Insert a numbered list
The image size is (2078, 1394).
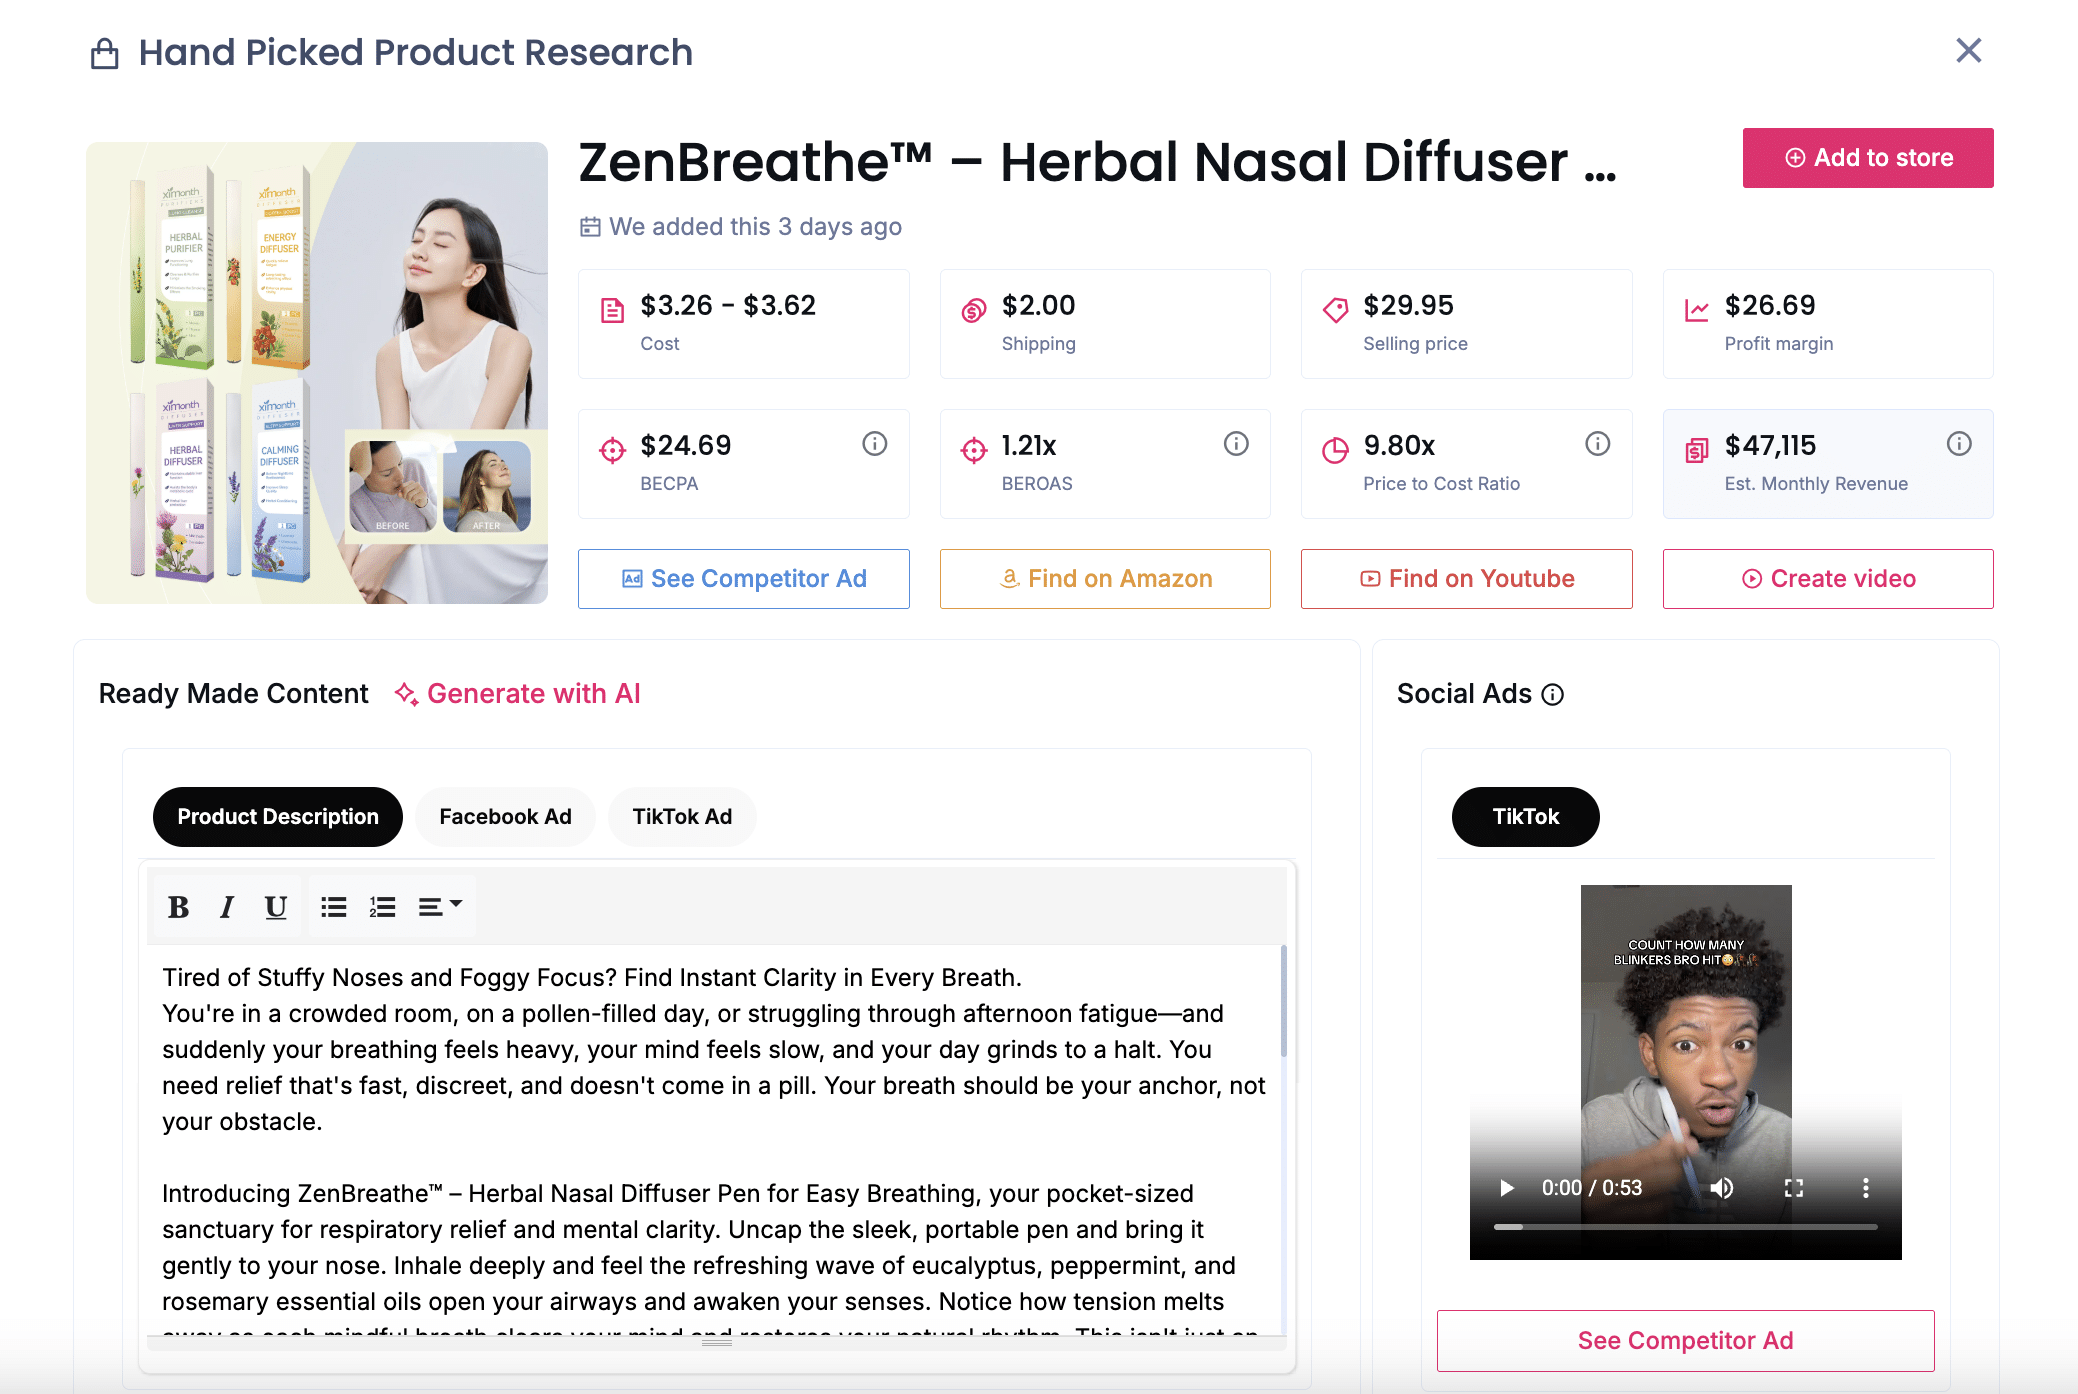(x=382, y=907)
